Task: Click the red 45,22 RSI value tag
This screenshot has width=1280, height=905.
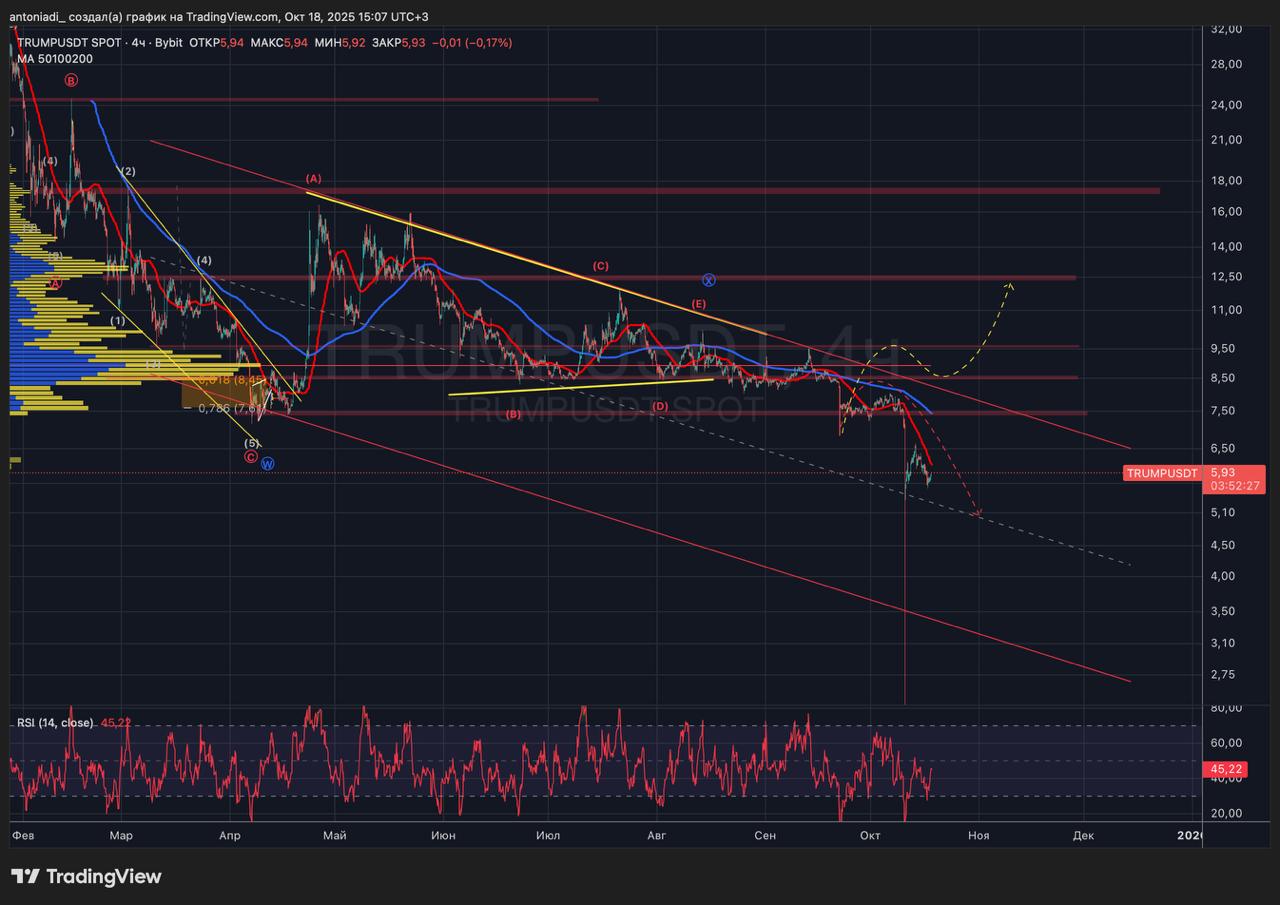Action: click(1226, 769)
